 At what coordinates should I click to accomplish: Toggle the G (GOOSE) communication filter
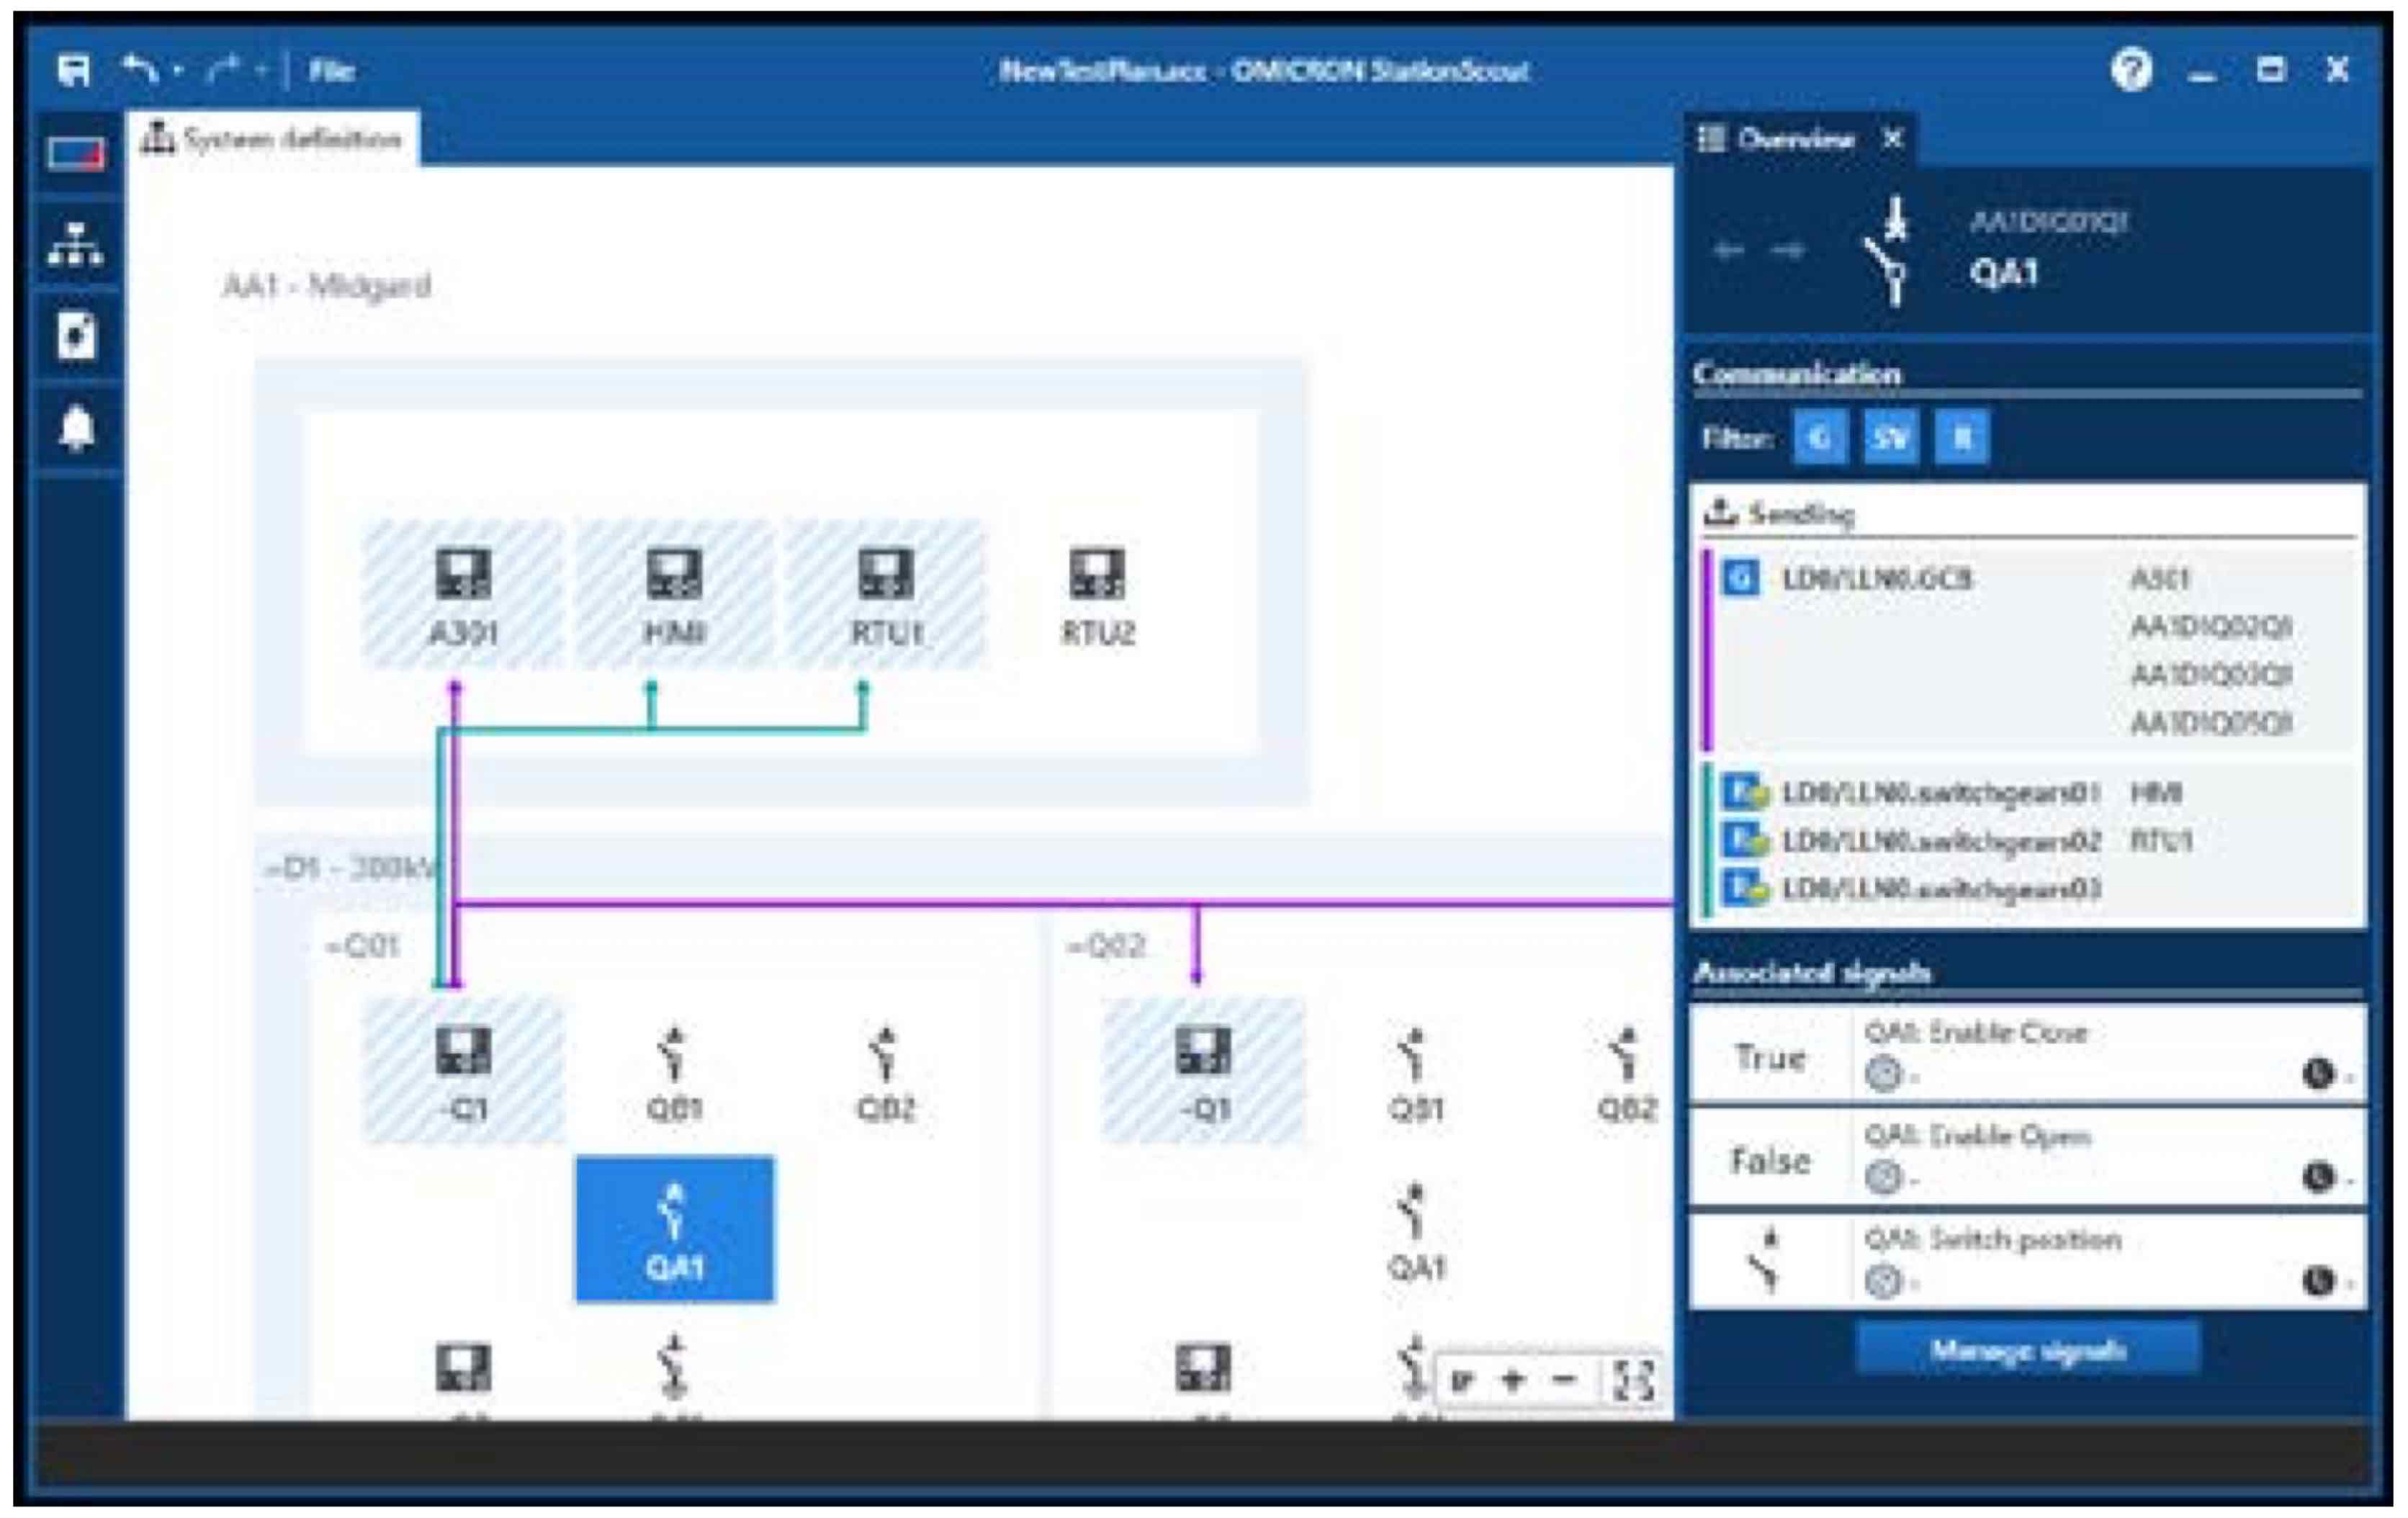(1820, 438)
